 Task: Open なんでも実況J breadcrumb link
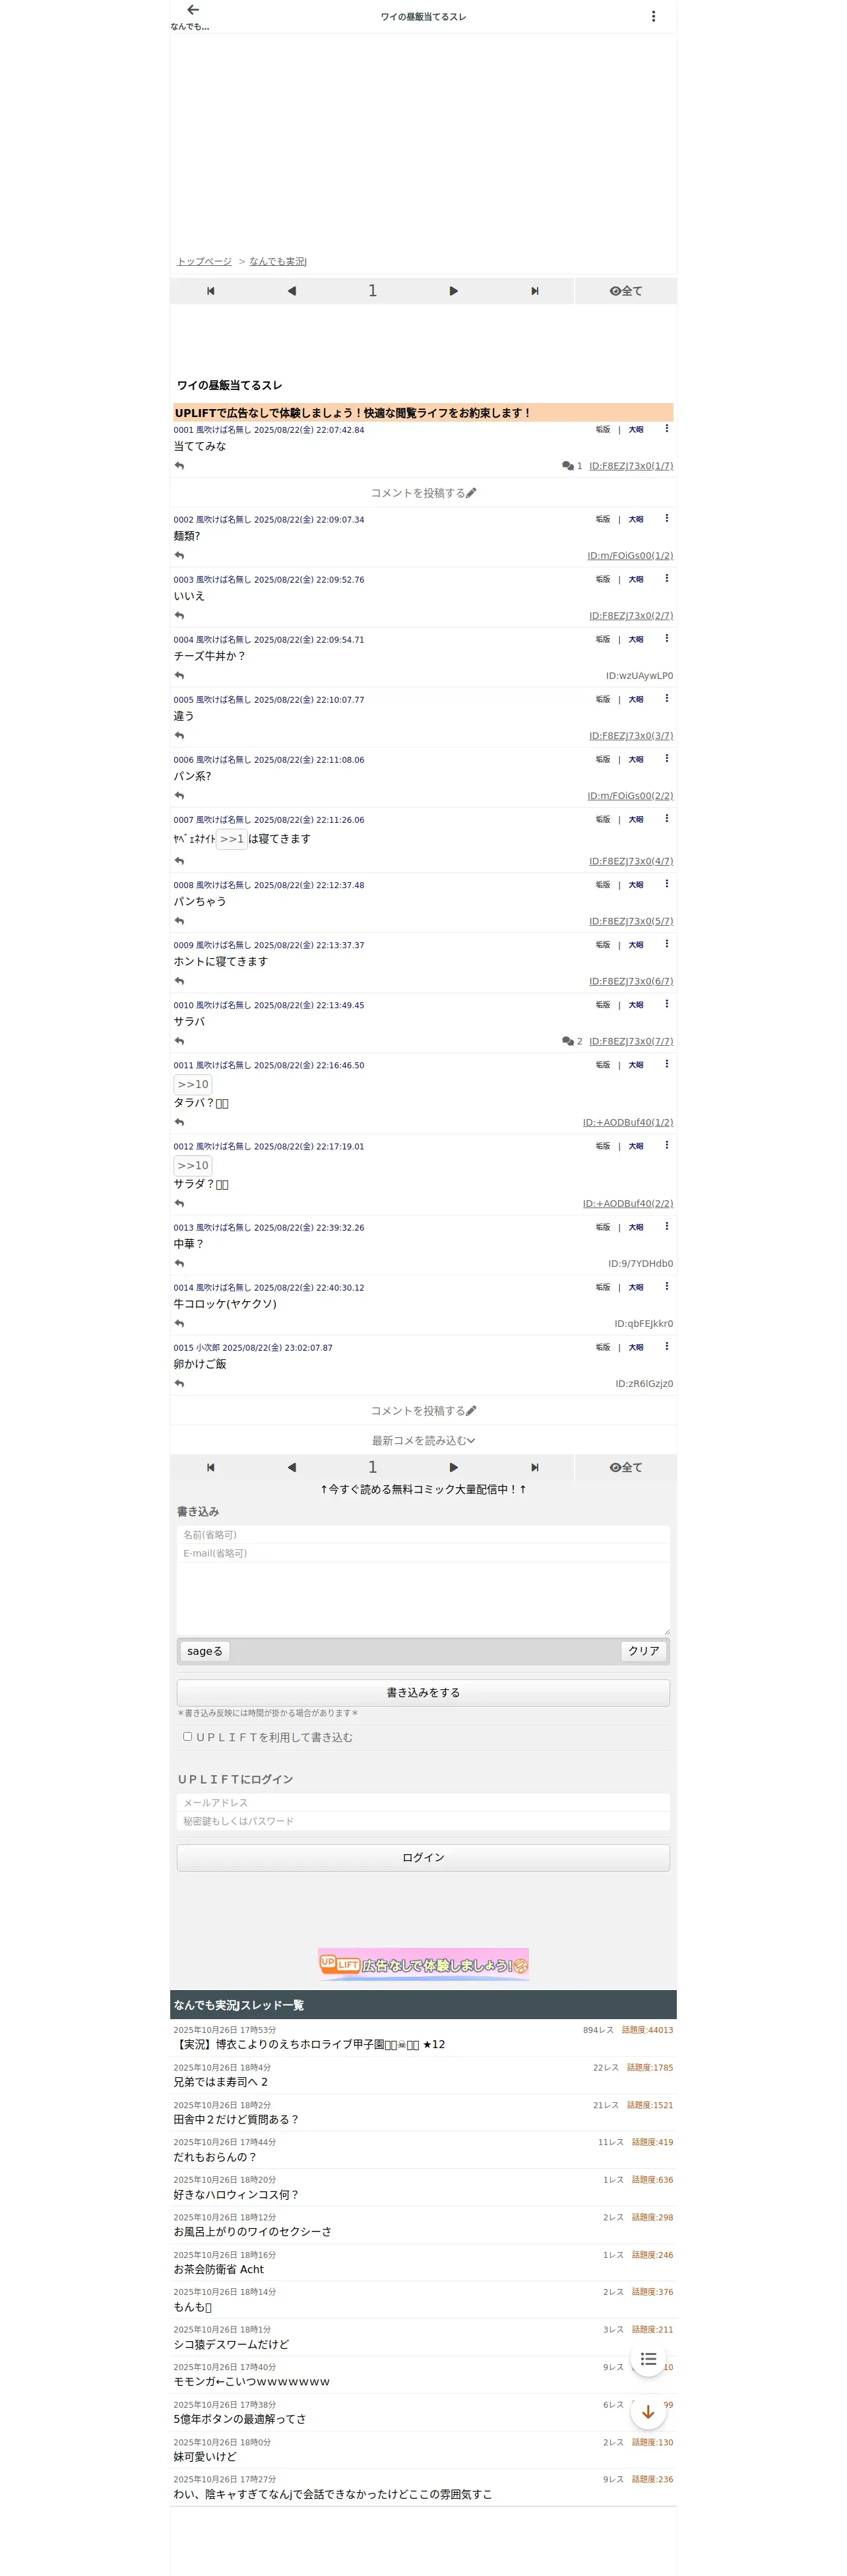click(278, 261)
